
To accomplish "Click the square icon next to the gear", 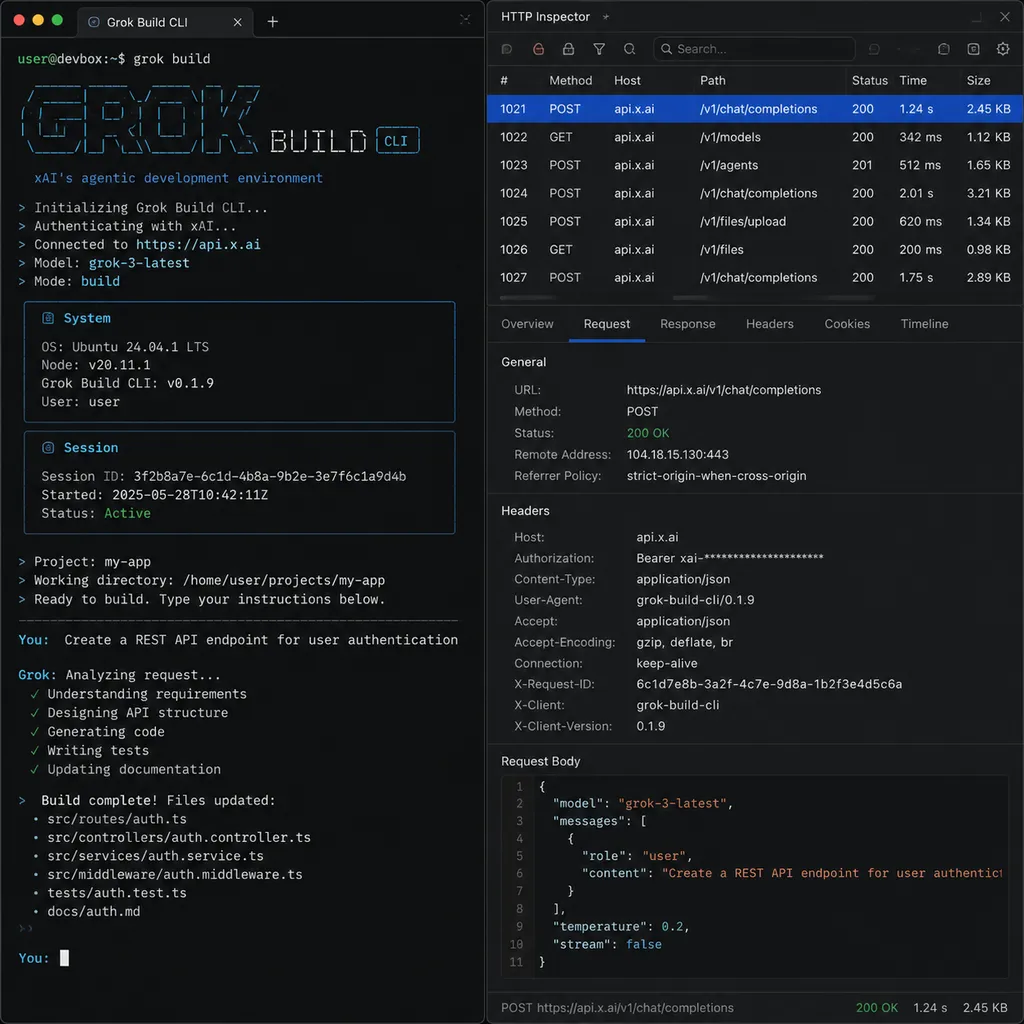I will (973, 49).
